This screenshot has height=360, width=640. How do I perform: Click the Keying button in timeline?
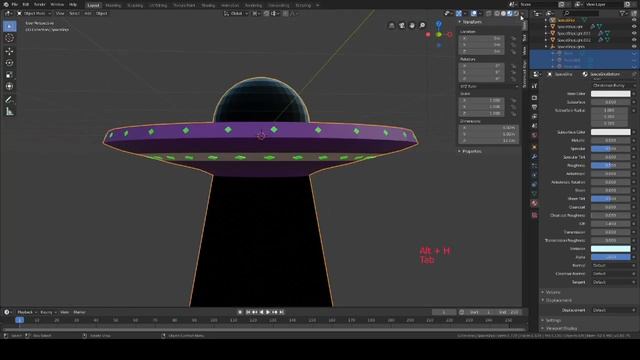pos(48,312)
